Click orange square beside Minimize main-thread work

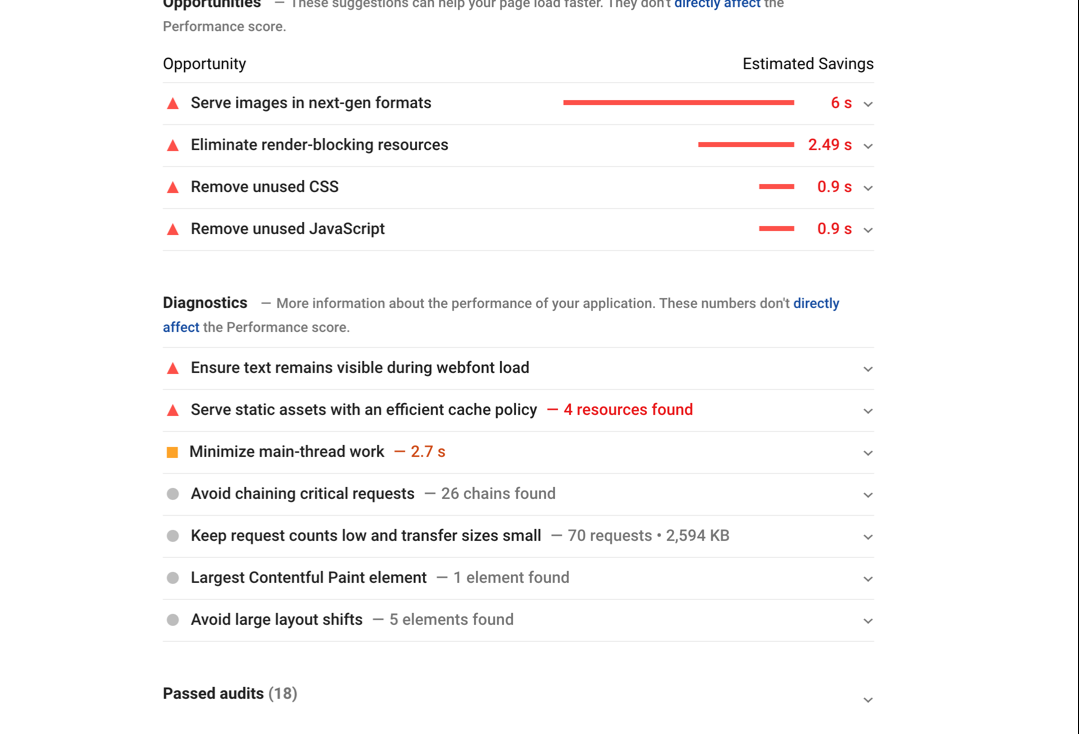(x=172, y=453)
